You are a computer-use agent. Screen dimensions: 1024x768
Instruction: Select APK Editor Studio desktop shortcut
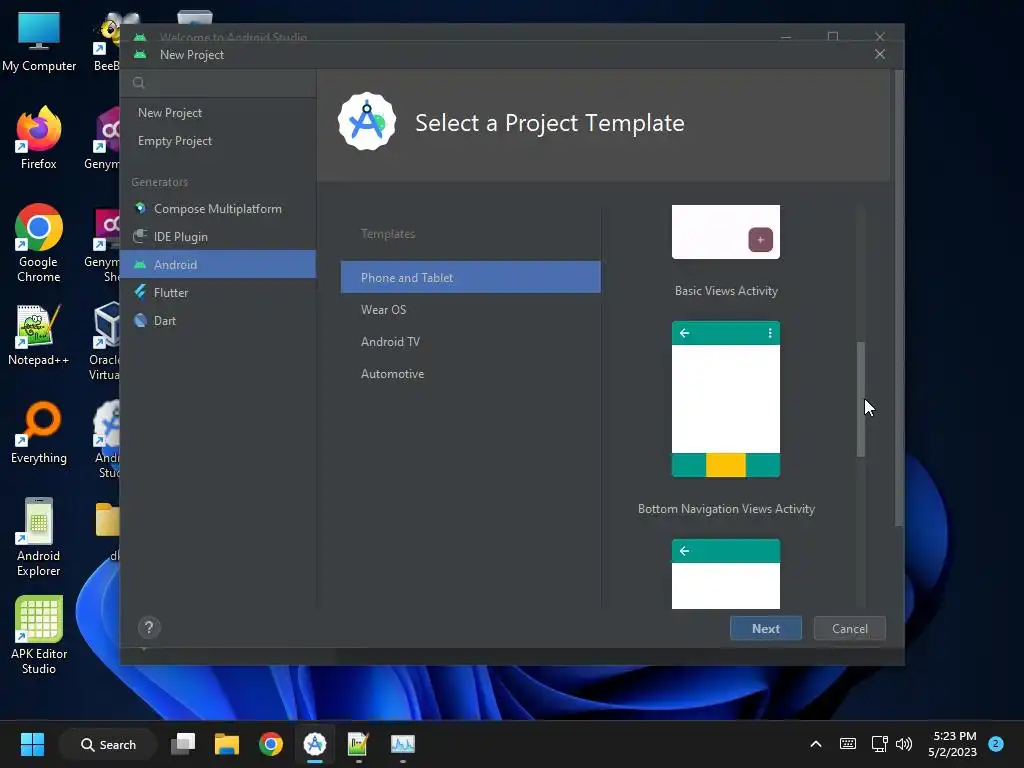[39, 635]
